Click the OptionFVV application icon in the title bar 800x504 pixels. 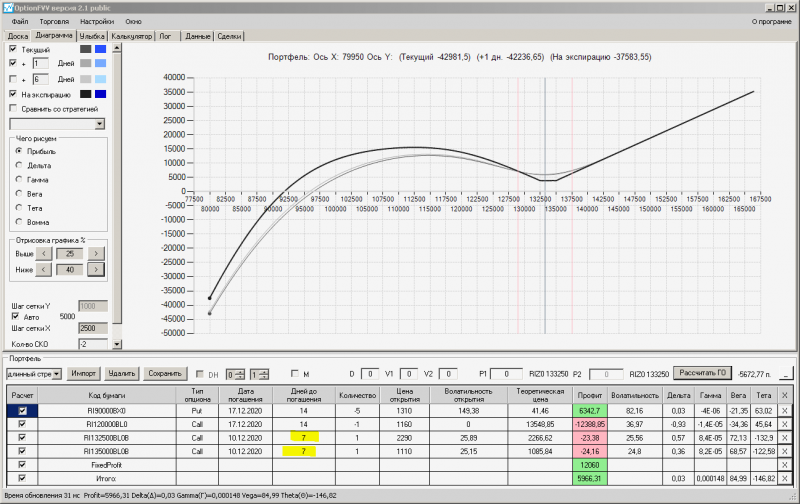[x=8, y=8]
